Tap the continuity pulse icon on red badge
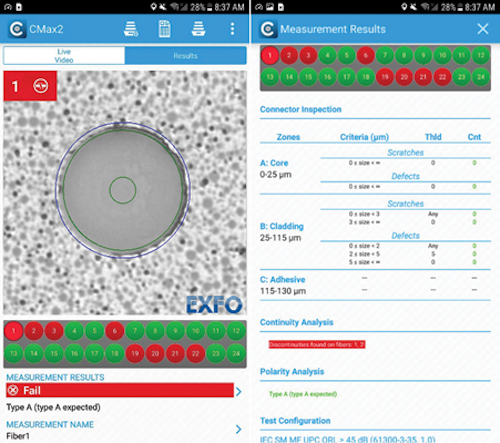Screen dimensions: 500x443 point(41,86)
